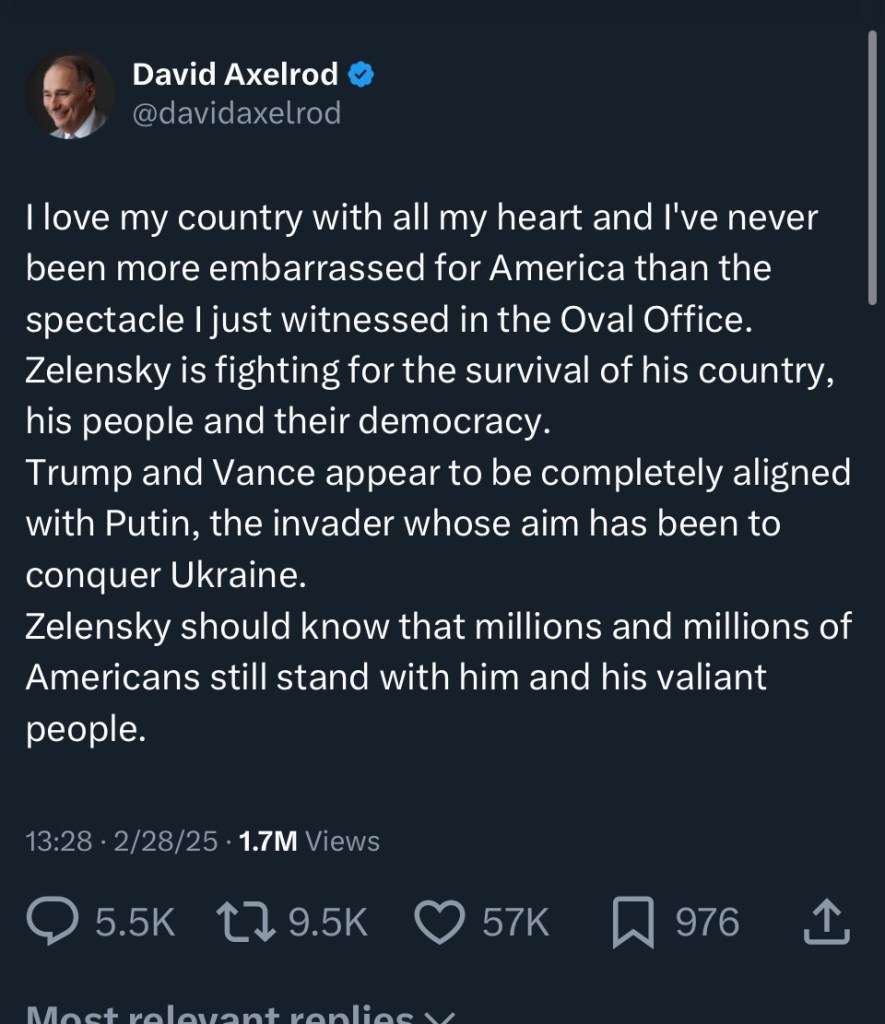Image resolution: width=885 pixels, height=1024 pixels.
Task: Open the 1.7M Views analytics
Action: pos(310,841)
